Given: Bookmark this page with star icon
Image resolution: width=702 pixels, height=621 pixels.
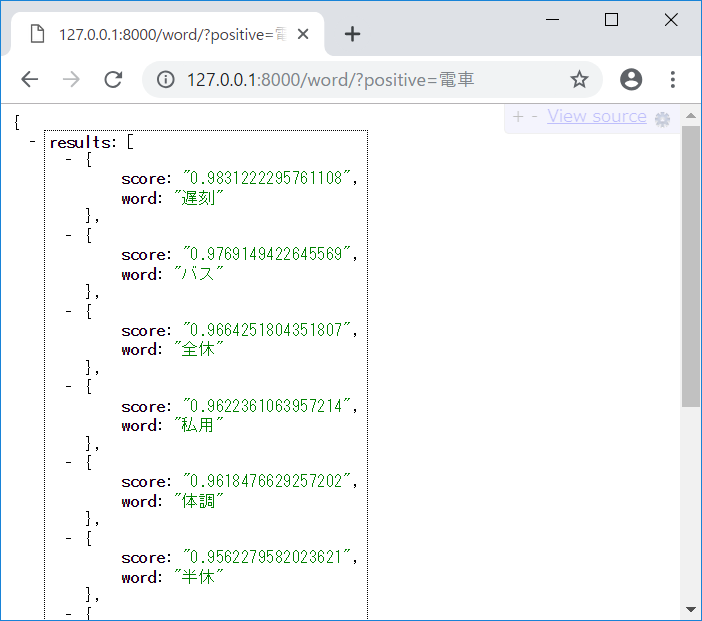Looking at the screenshot, I should pos(579,80).
